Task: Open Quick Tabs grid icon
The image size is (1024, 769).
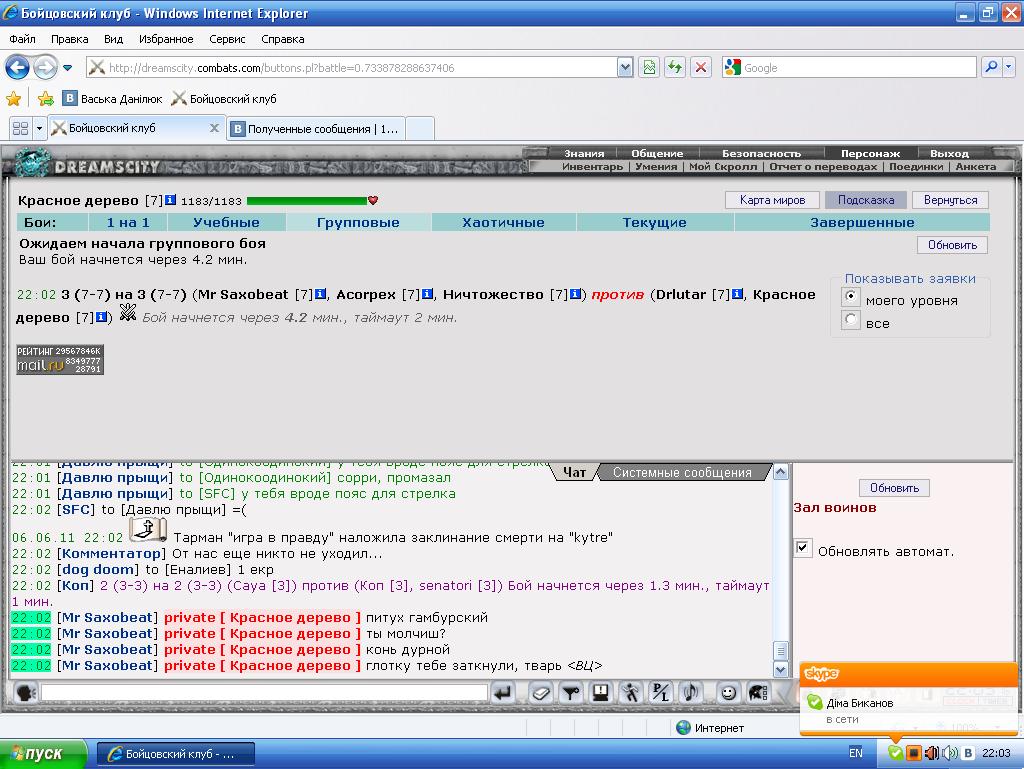Action: [x=20, y=129]
